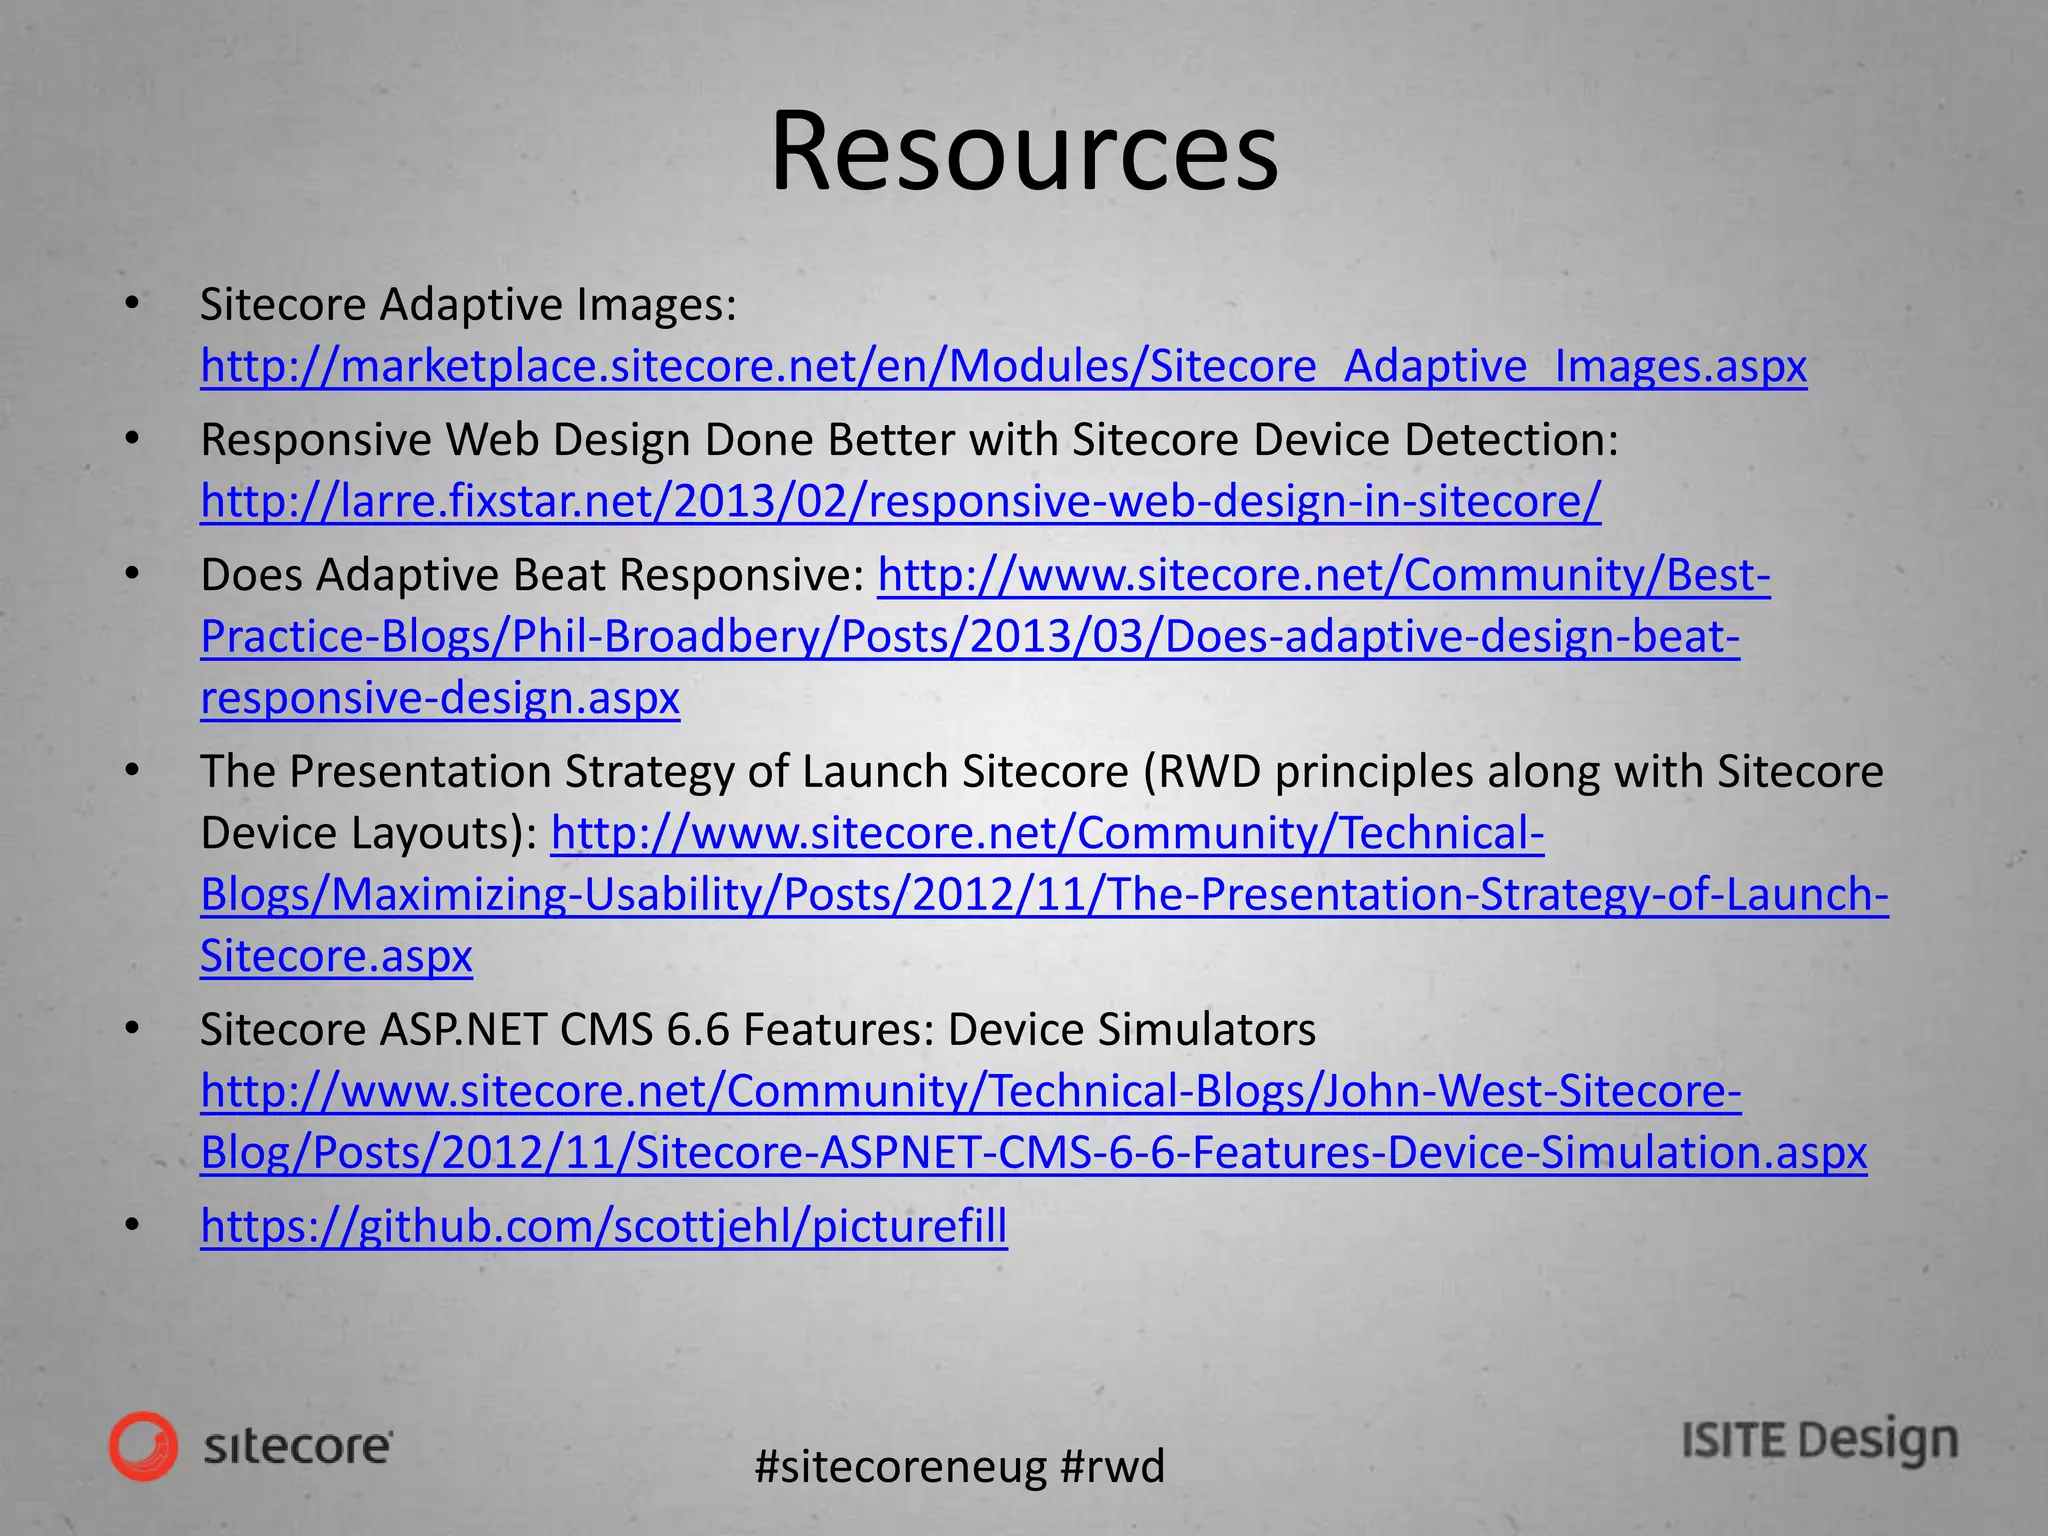2048x1536 pixels.
Task: Click the Resources slide title
Action: point(1023,151)
